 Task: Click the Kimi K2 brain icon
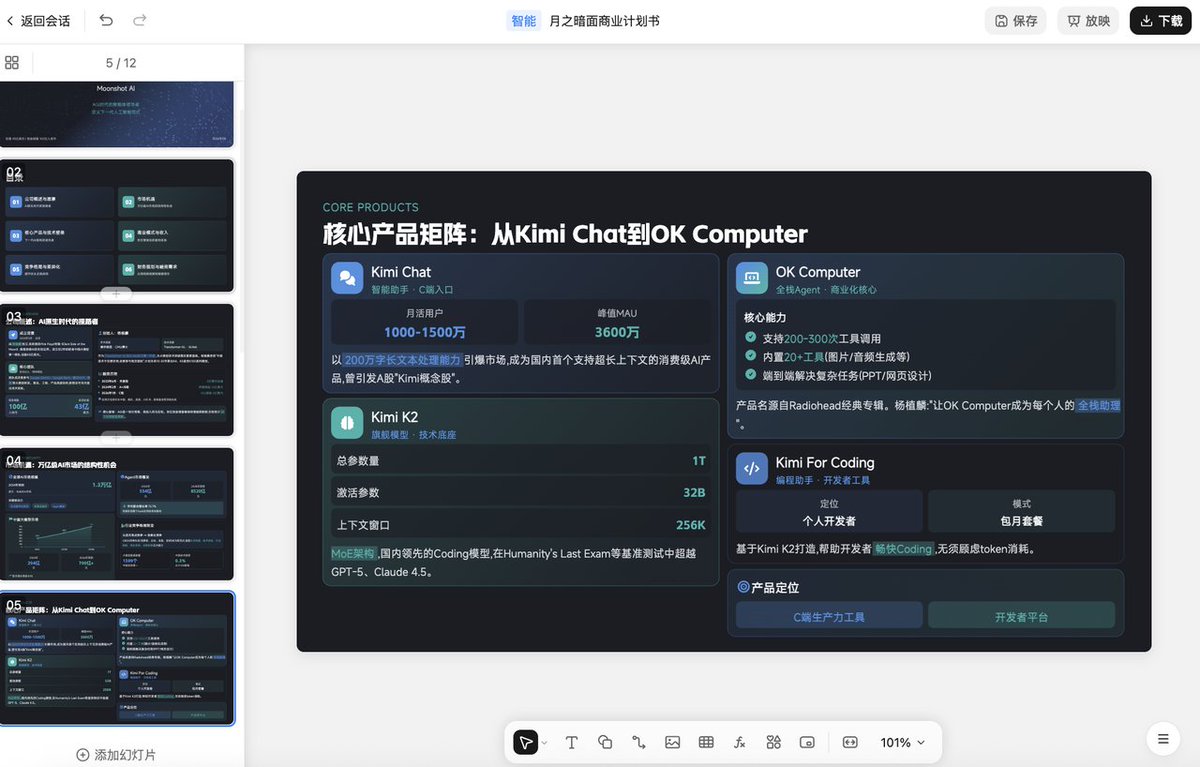pos(347,423)
